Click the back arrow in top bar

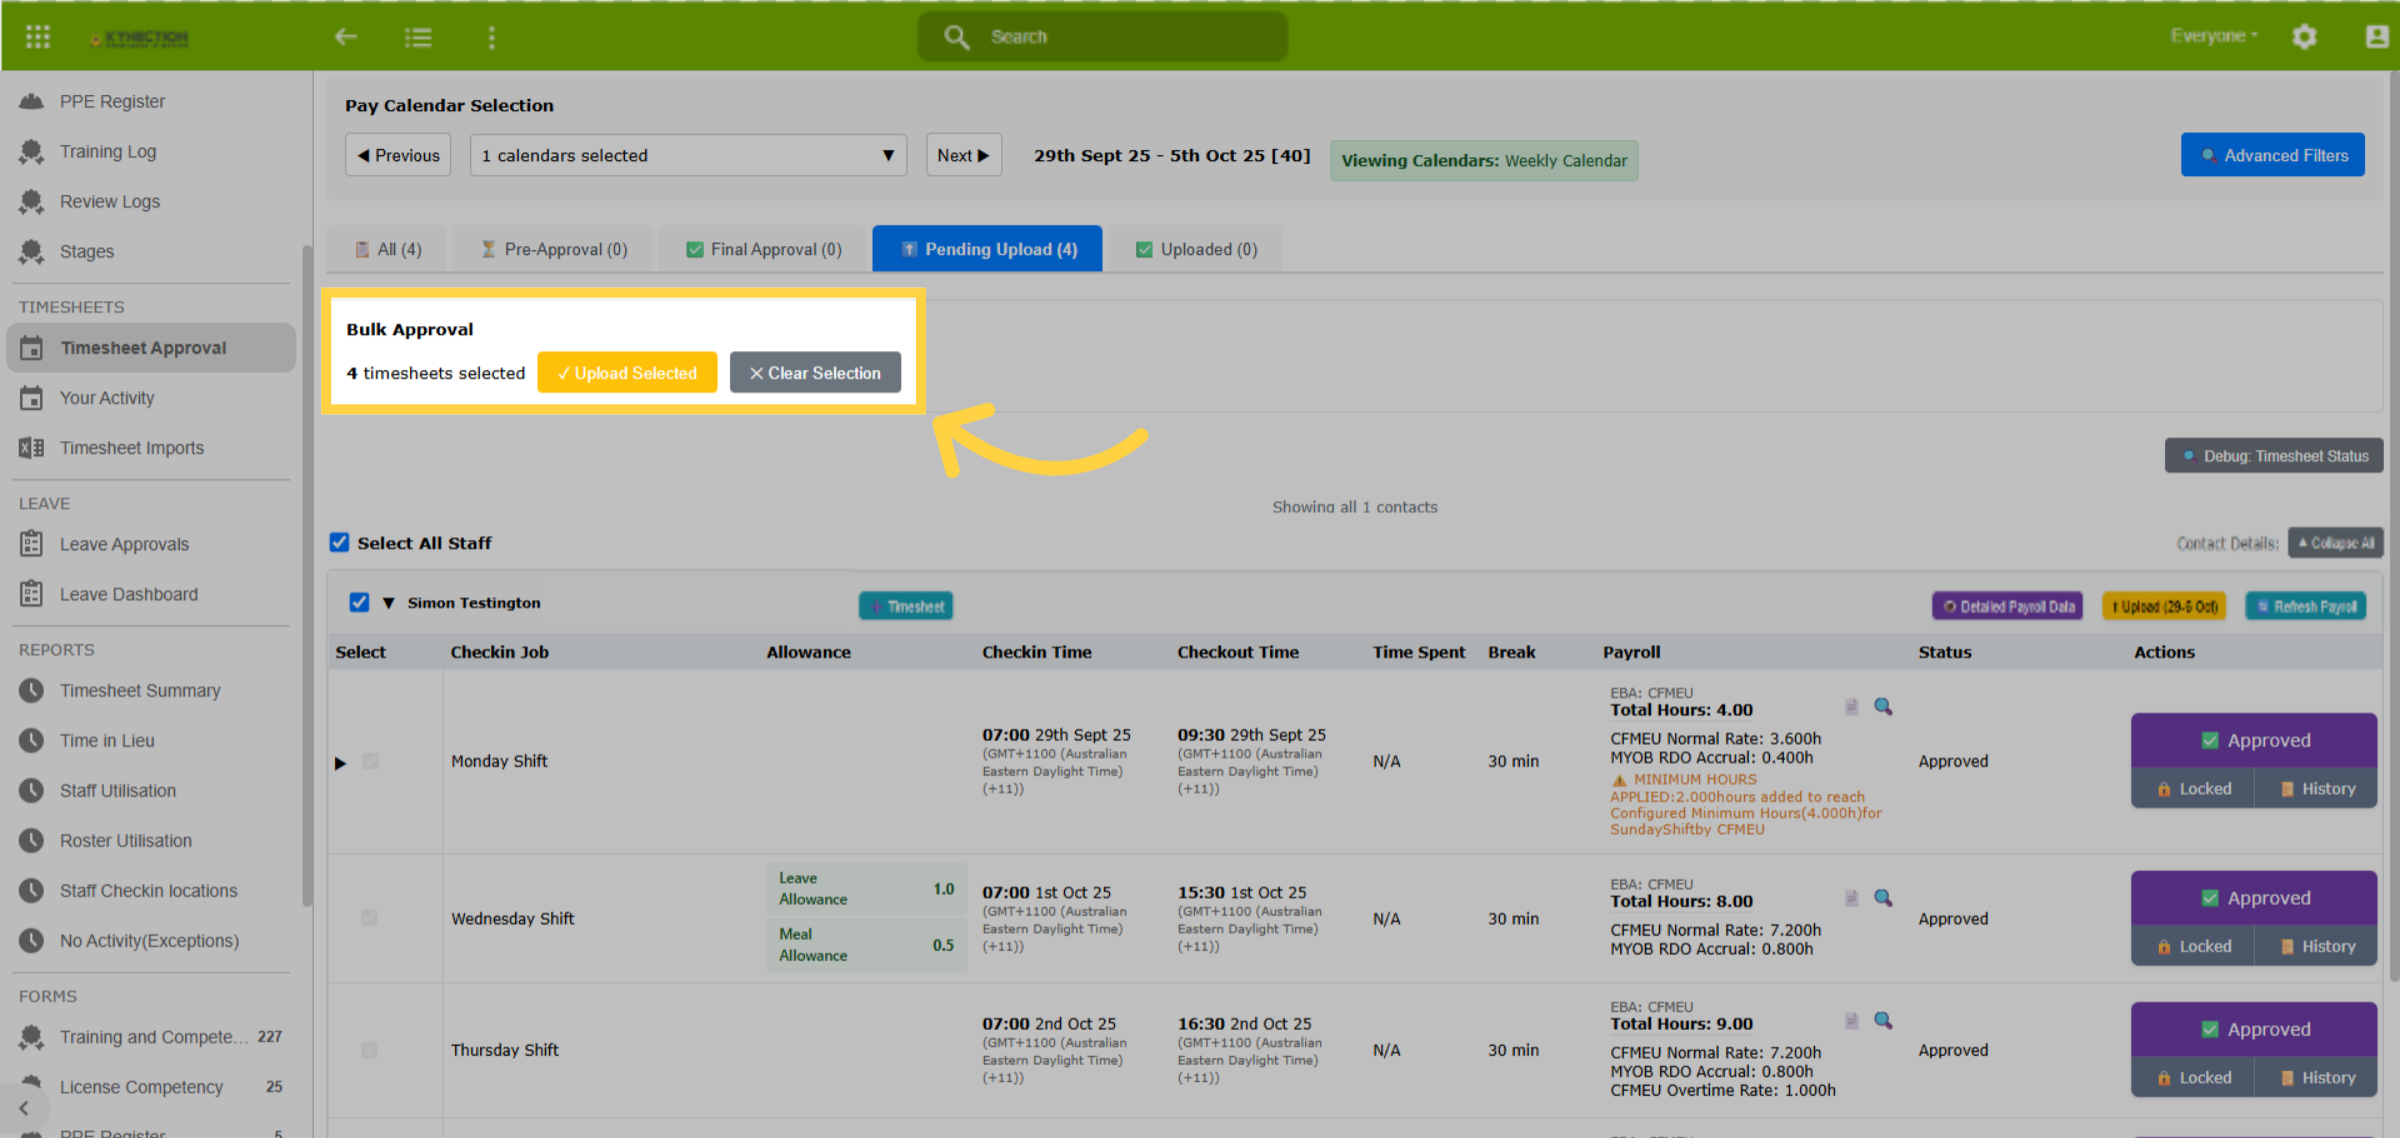tap(346, 37)
